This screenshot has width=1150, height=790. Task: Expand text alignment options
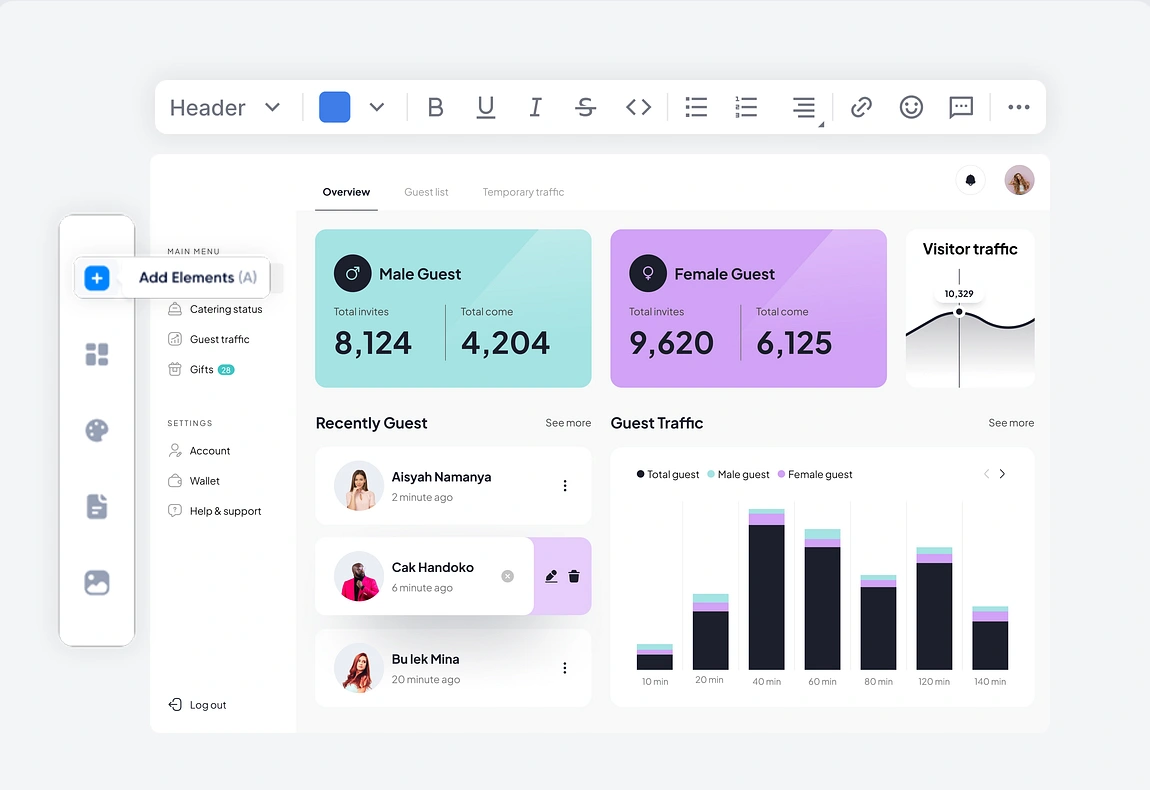tap(805, 108)
